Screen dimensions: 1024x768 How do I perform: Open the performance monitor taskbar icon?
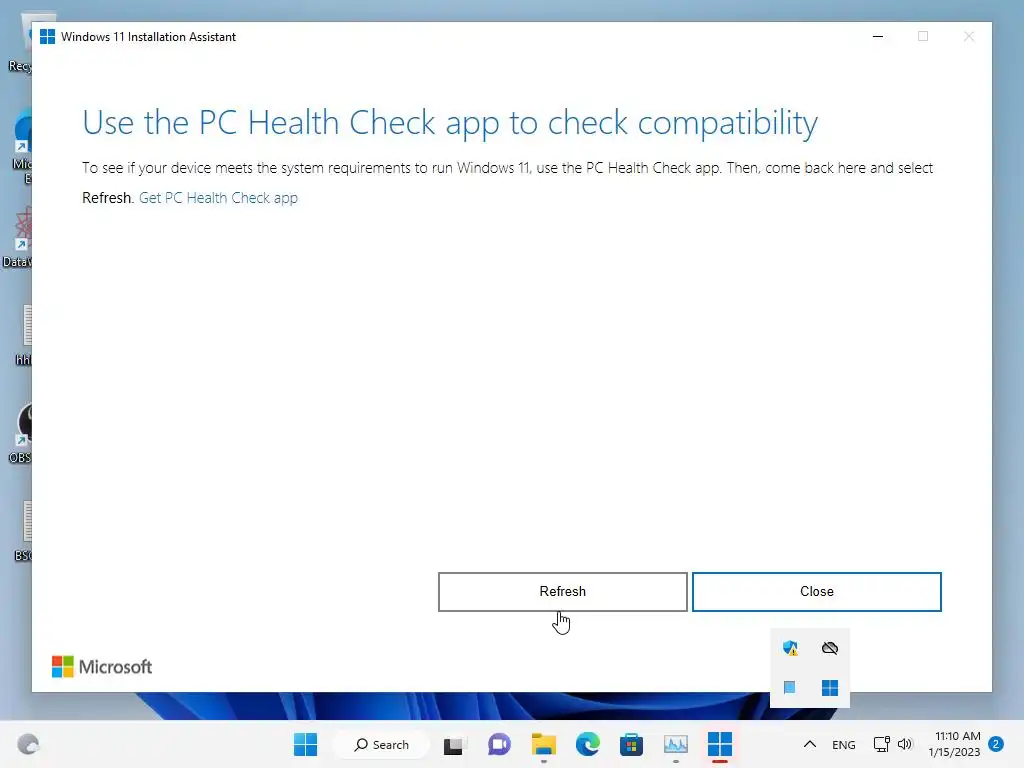click(x=675, y=744)
